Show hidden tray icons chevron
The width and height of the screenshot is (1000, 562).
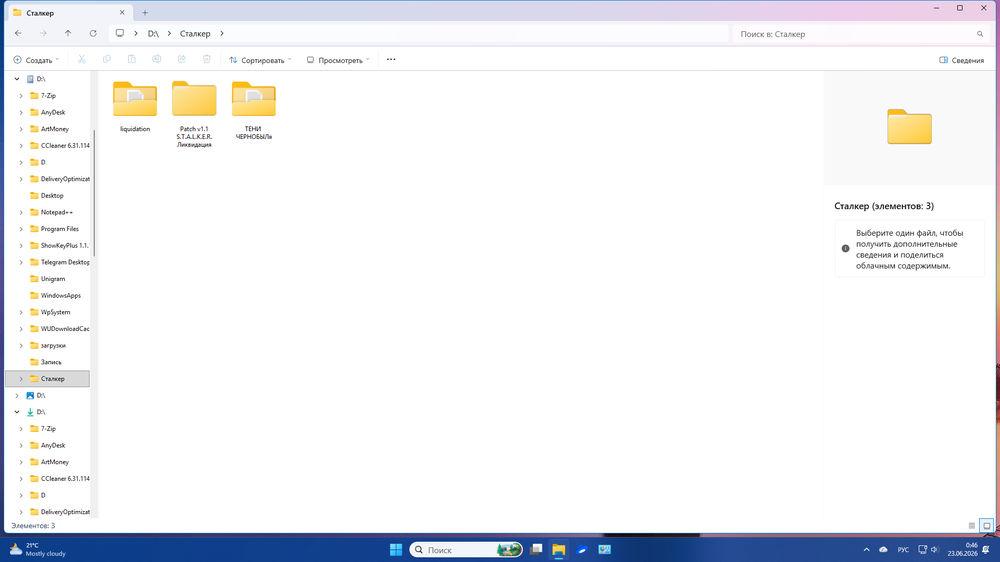866,549
